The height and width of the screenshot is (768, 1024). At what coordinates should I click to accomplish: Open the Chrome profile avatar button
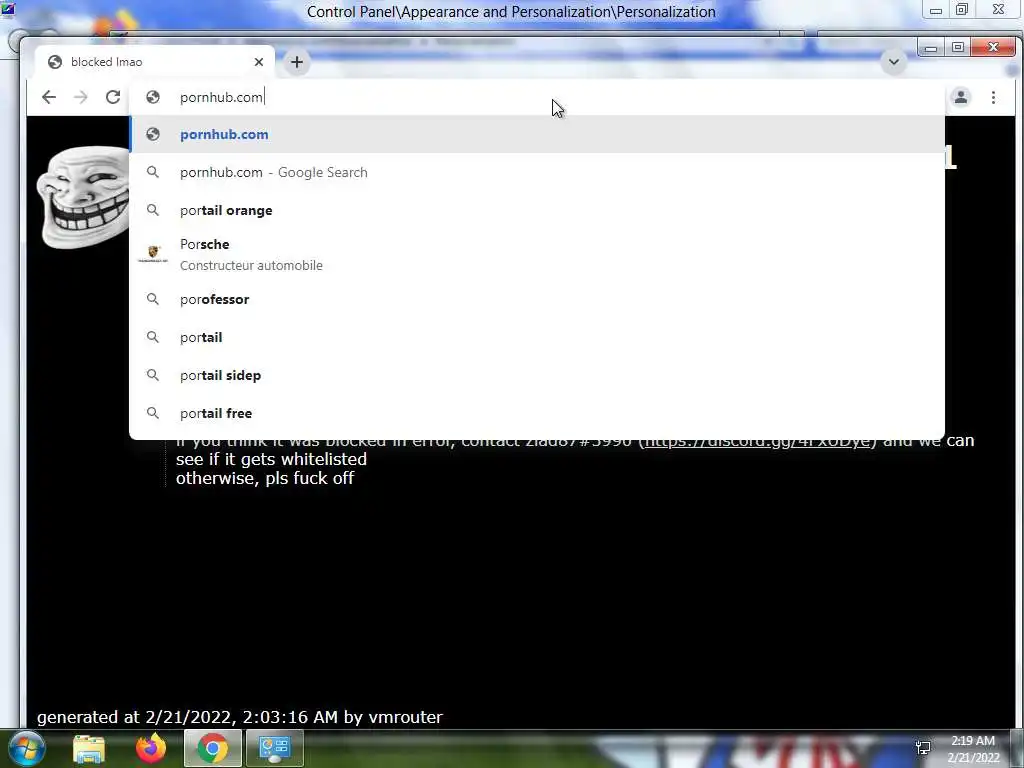pyautogui.click(x=961, y=97)
